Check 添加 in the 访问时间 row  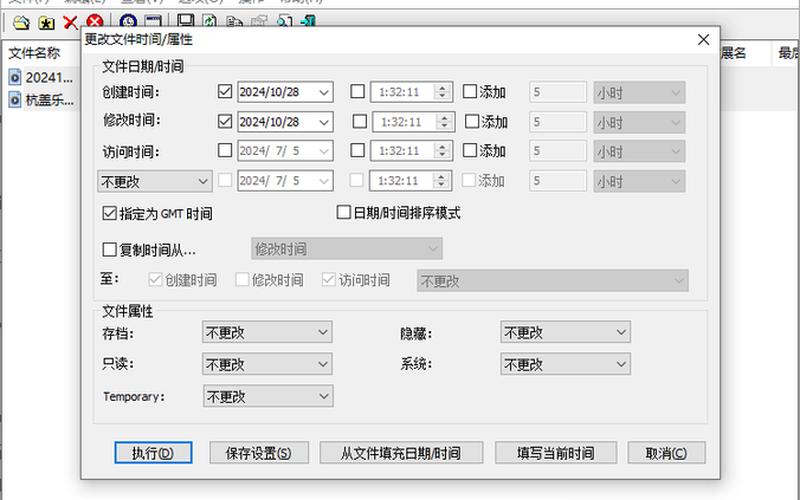point(484,151)
